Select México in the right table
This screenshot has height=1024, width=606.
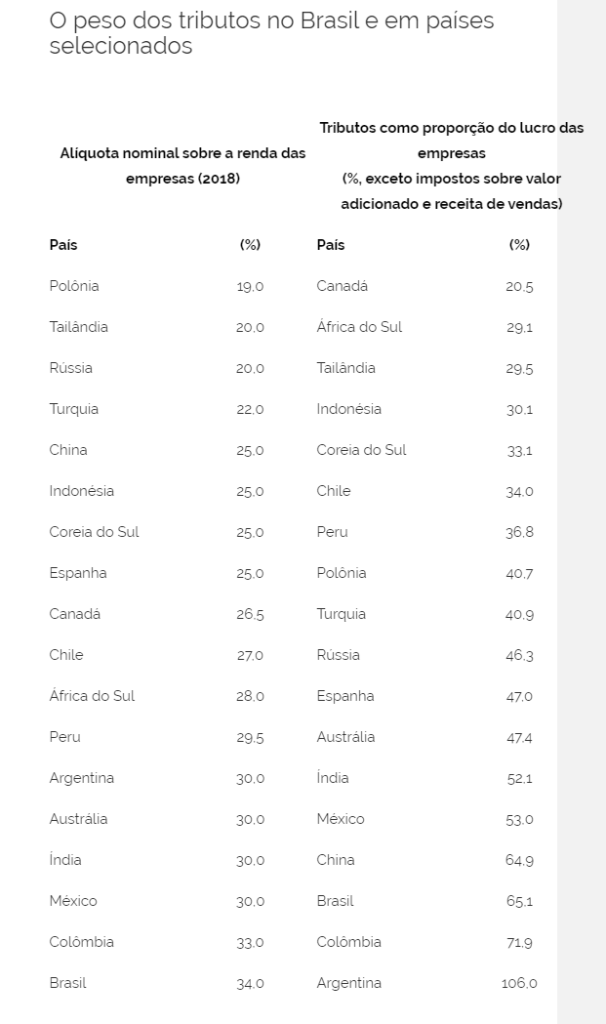(340, 819)
